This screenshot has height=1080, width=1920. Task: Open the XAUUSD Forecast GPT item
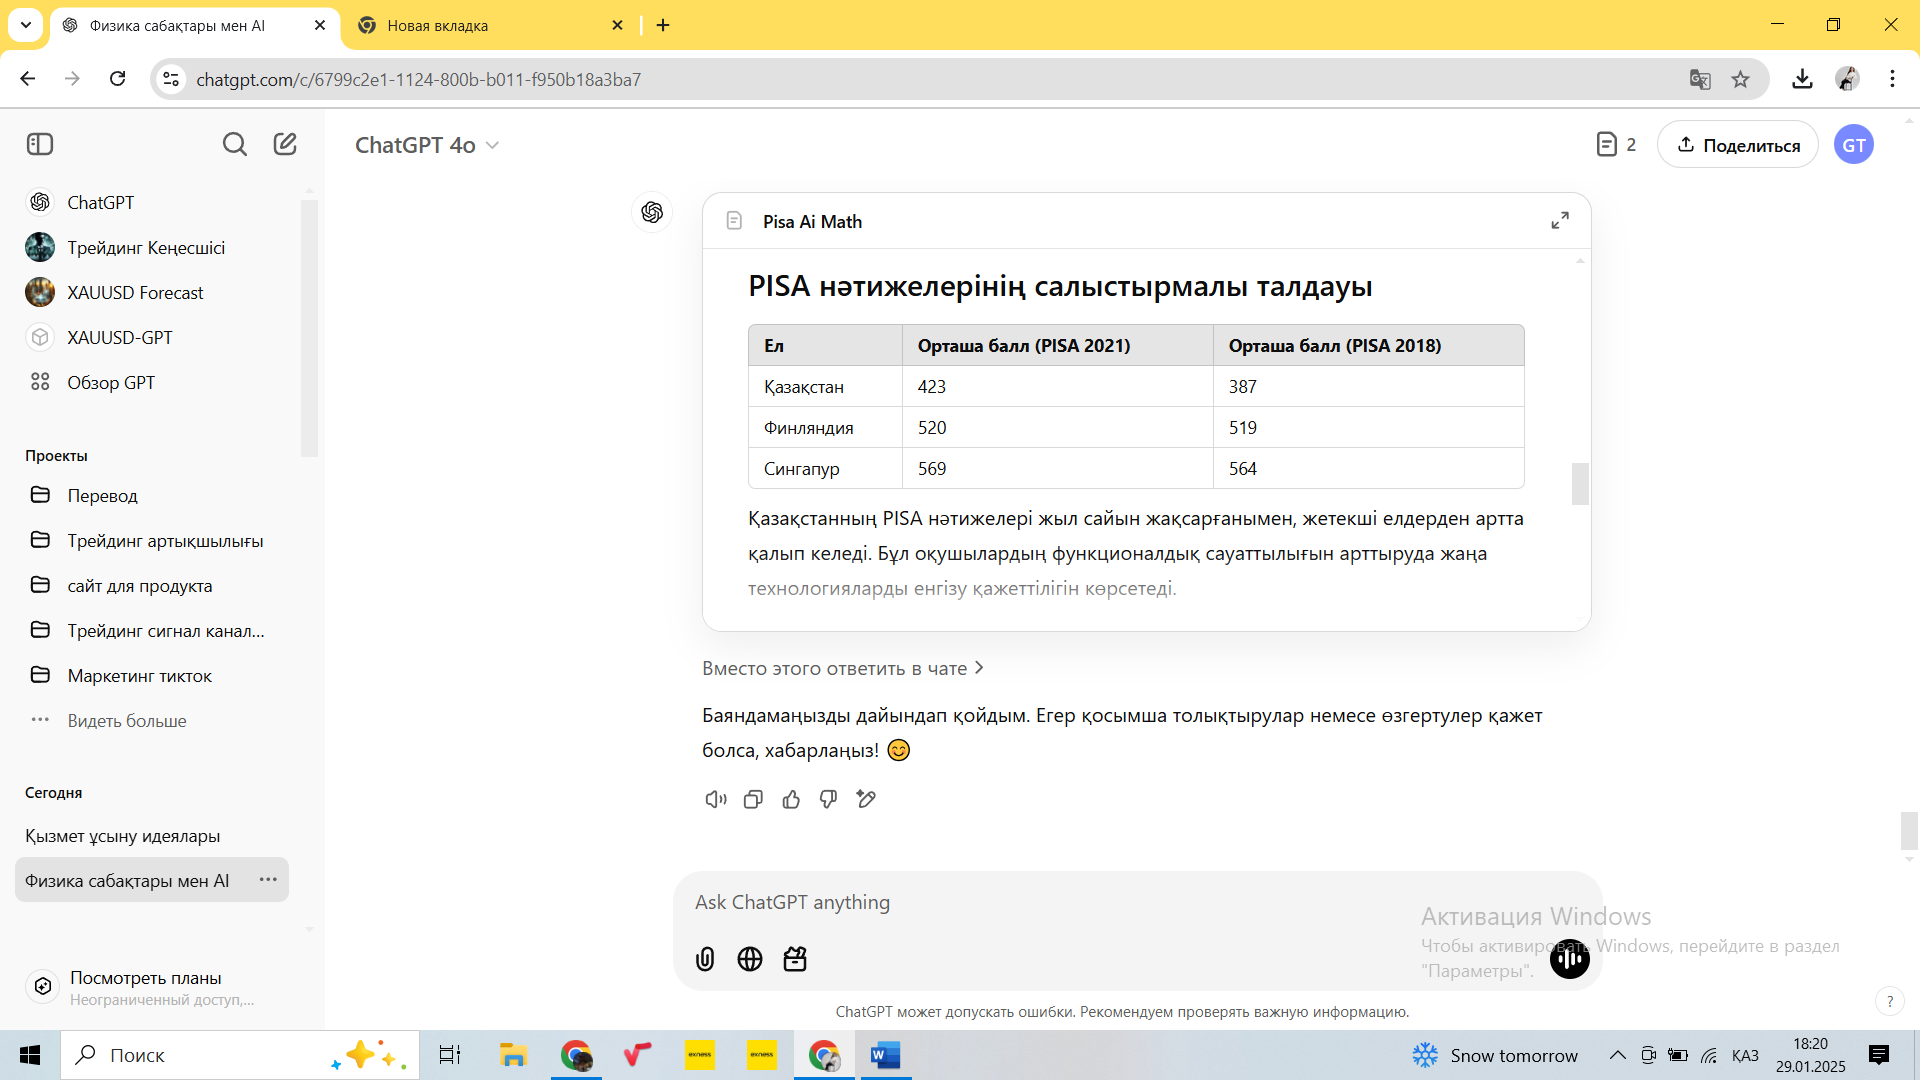pos(135,292)
